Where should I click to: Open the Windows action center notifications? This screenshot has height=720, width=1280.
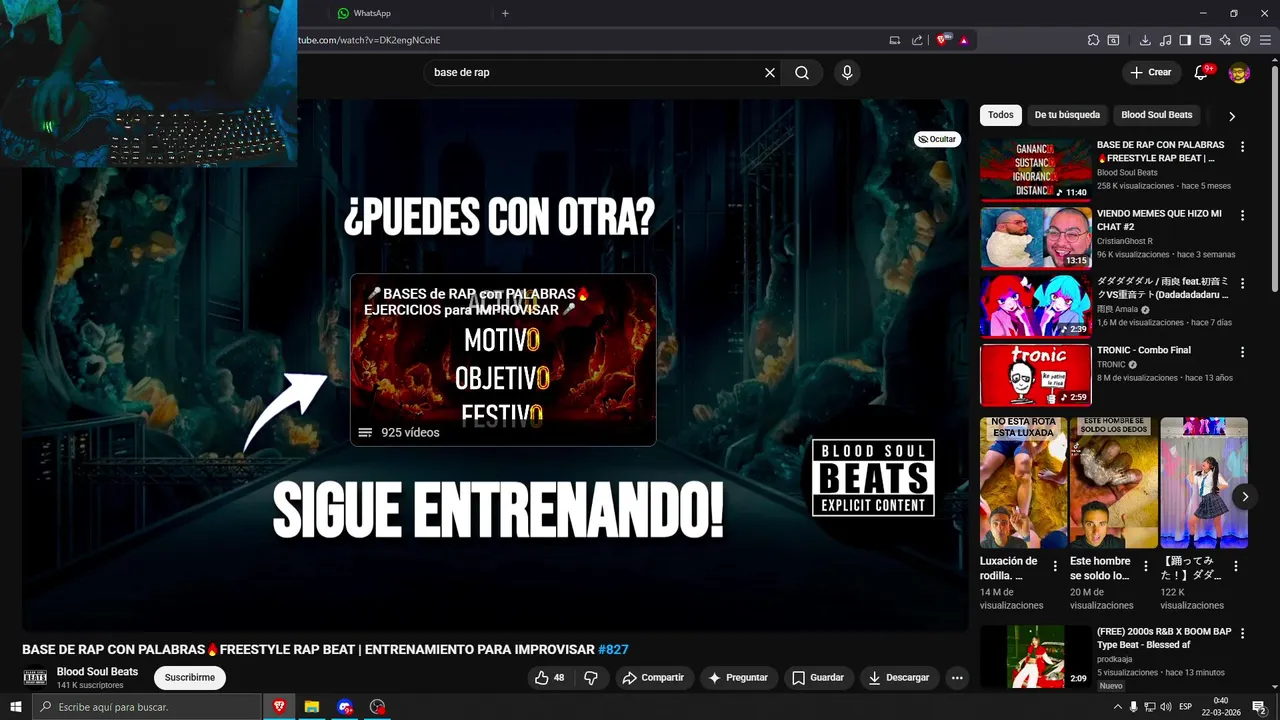click(1259, 707)
